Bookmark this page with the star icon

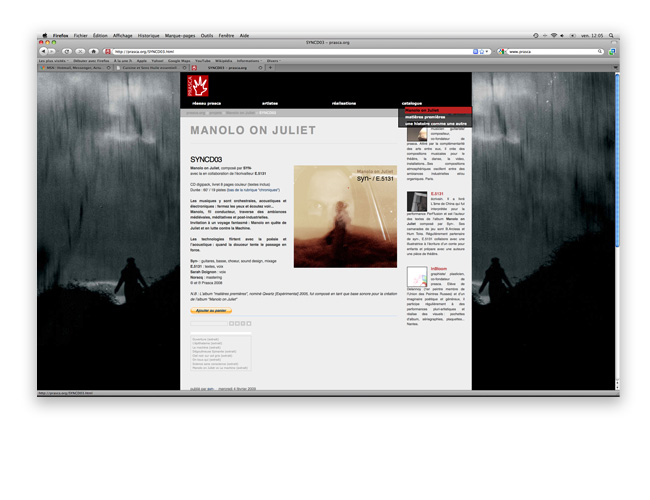(481, 52)
